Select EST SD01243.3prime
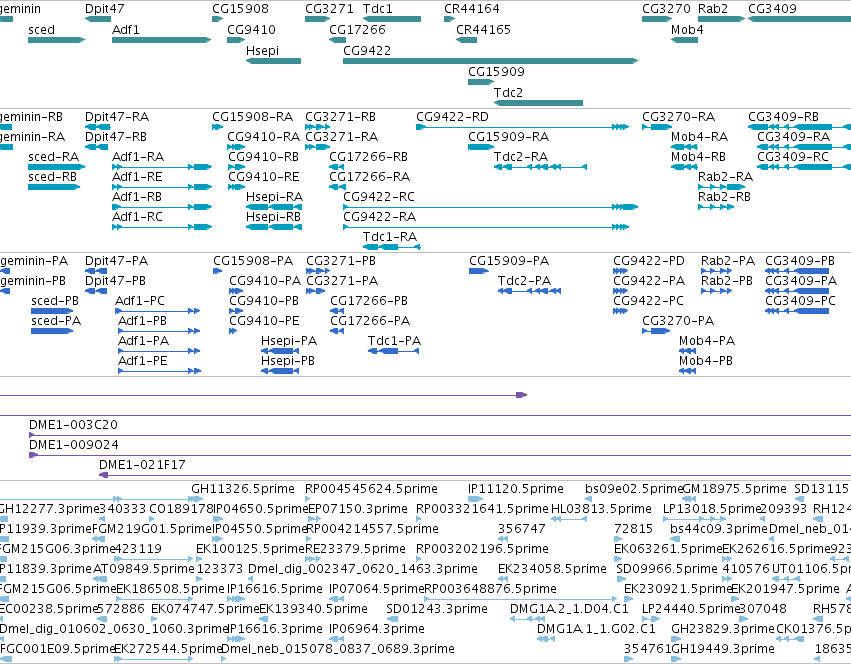 coord(437,609)
